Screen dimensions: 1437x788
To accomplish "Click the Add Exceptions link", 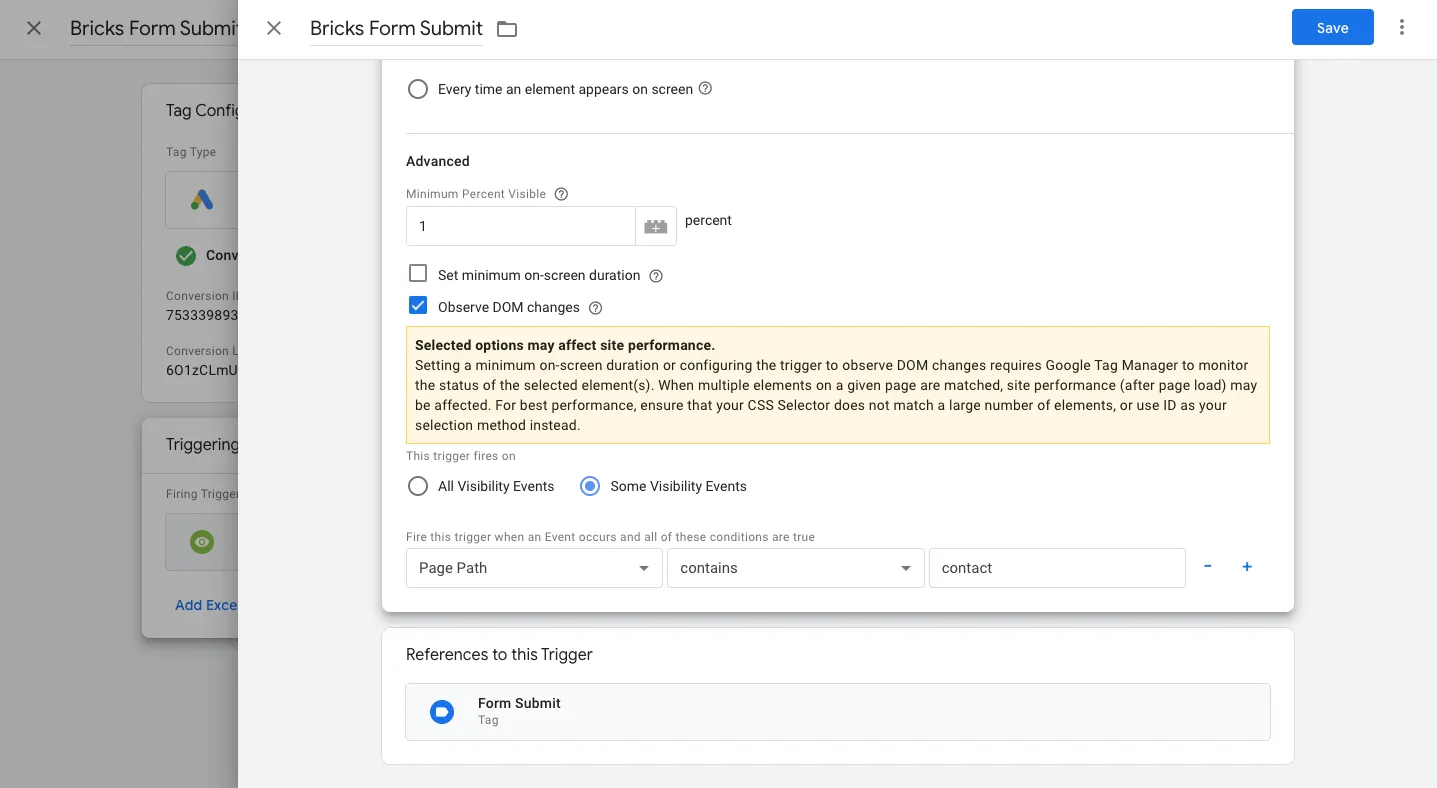I will tap(207, 605).
